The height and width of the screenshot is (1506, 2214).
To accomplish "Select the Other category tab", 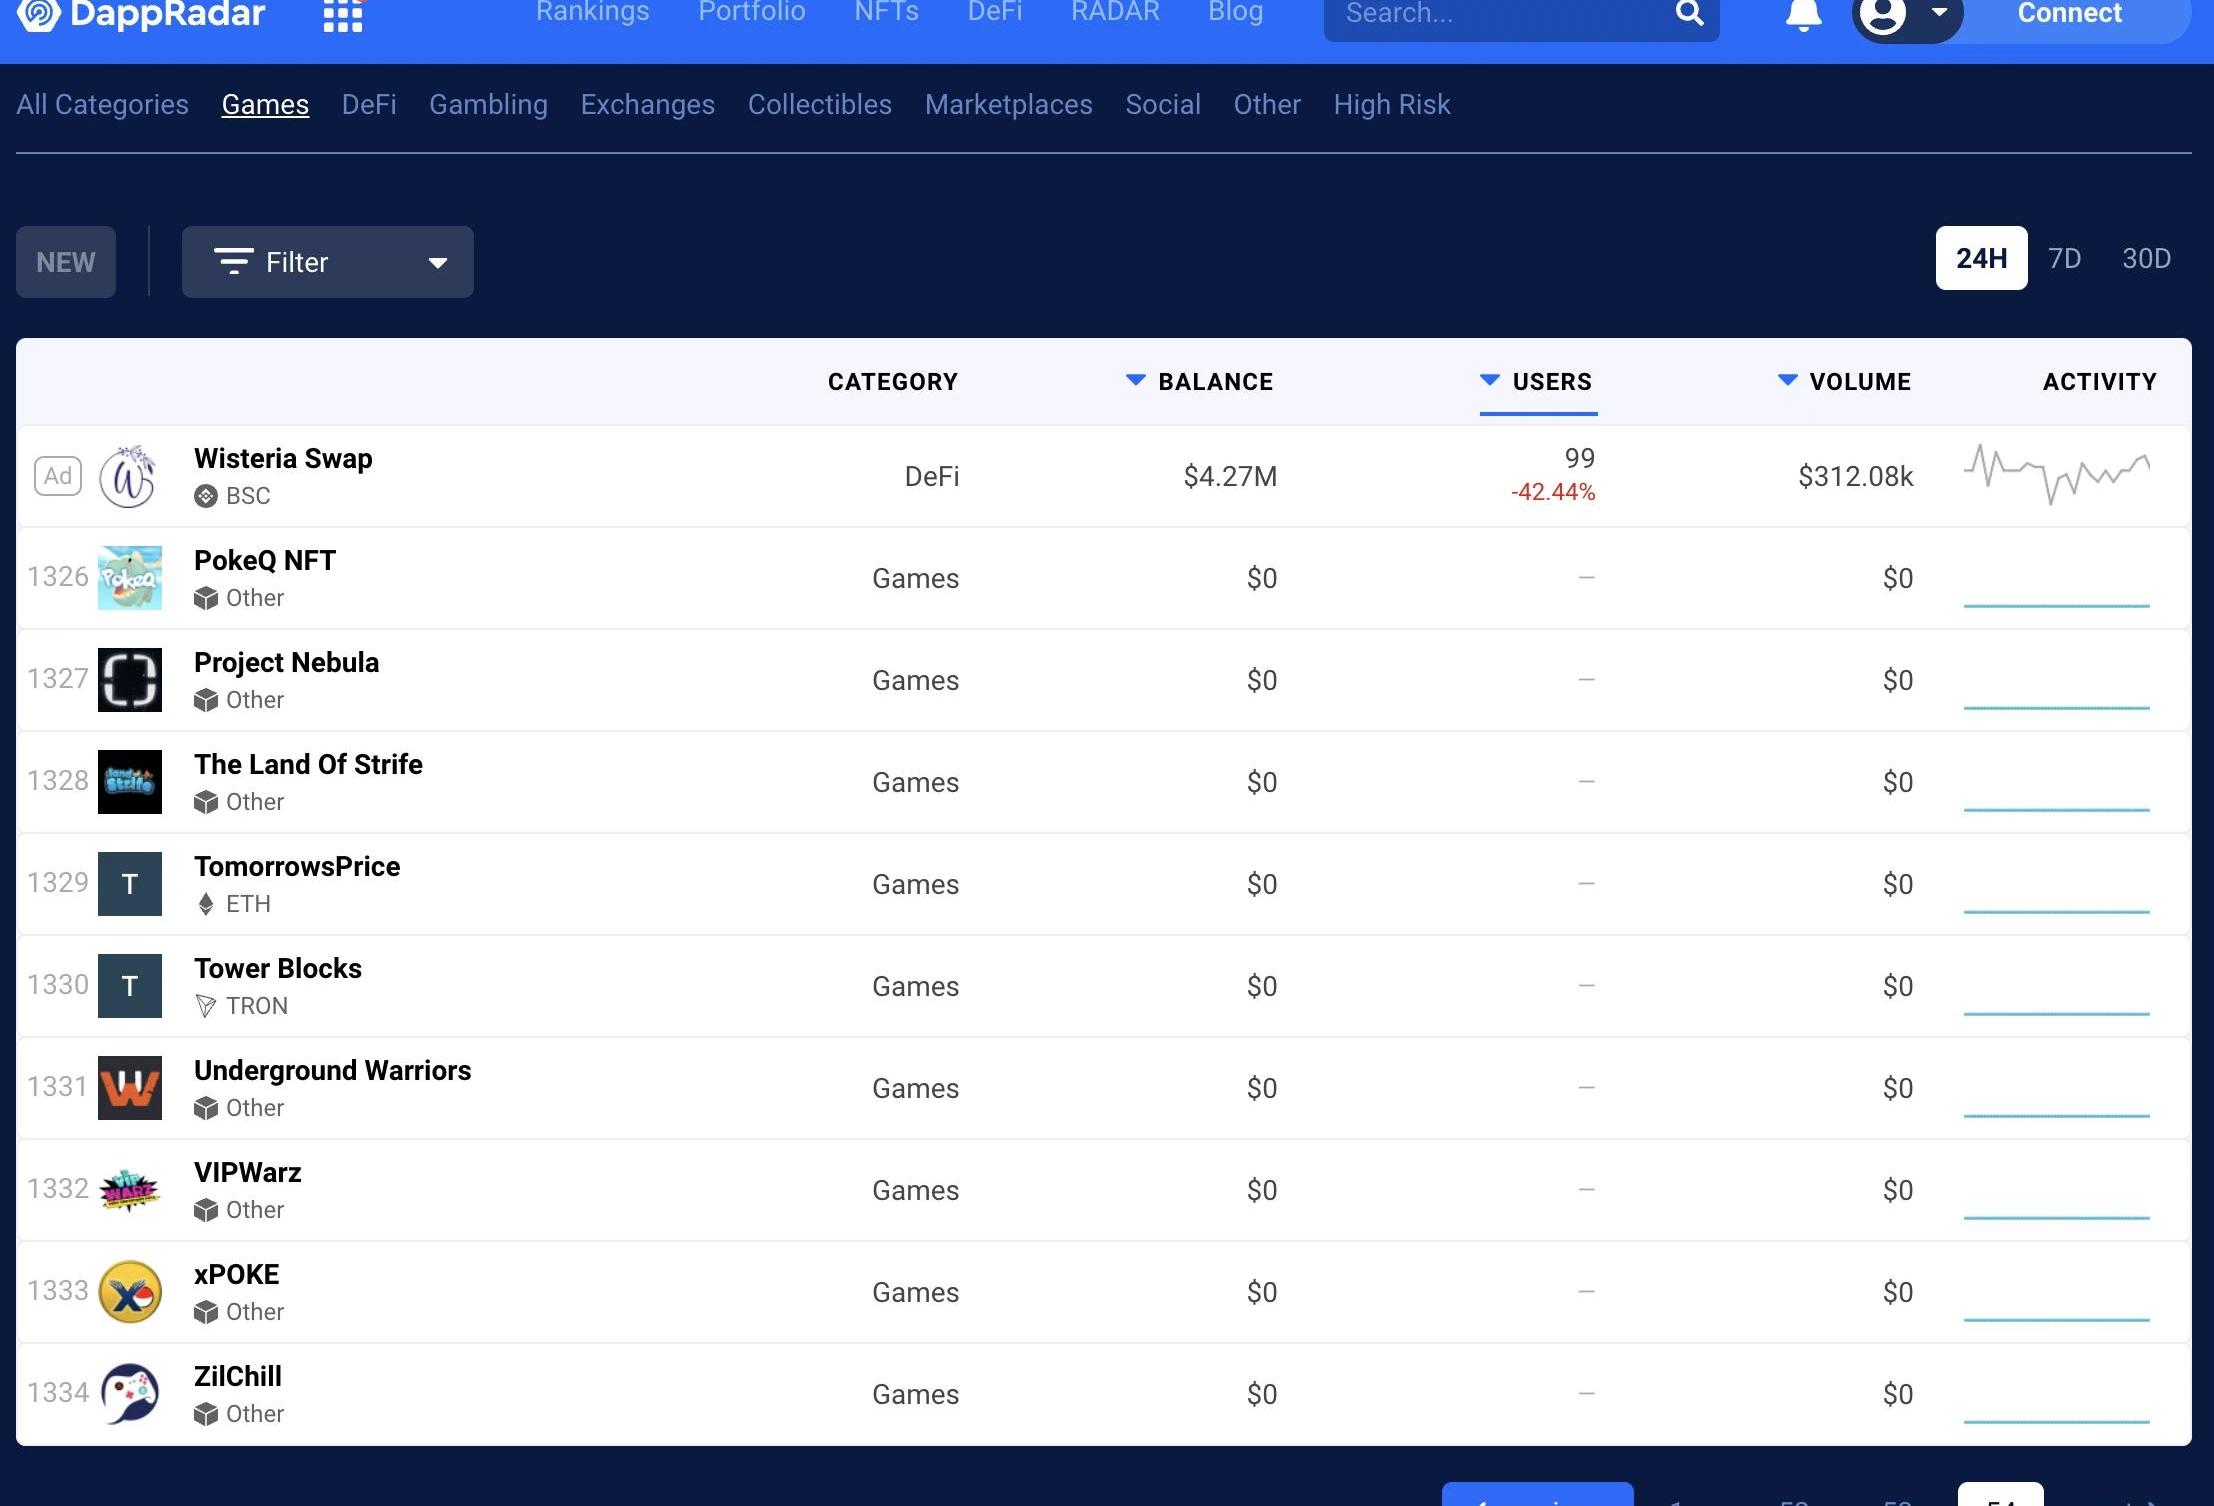I will click(1267, 104).
